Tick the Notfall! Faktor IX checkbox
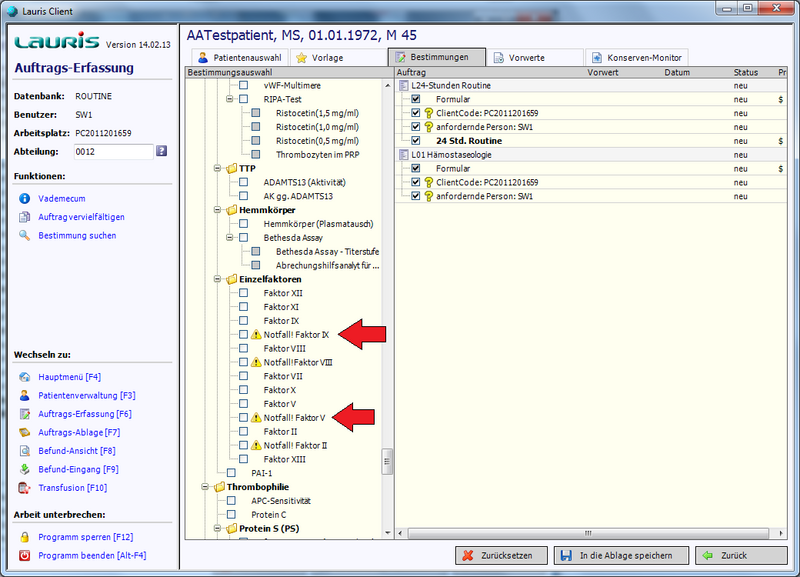The image size is (800, 577). coord(243,334)
